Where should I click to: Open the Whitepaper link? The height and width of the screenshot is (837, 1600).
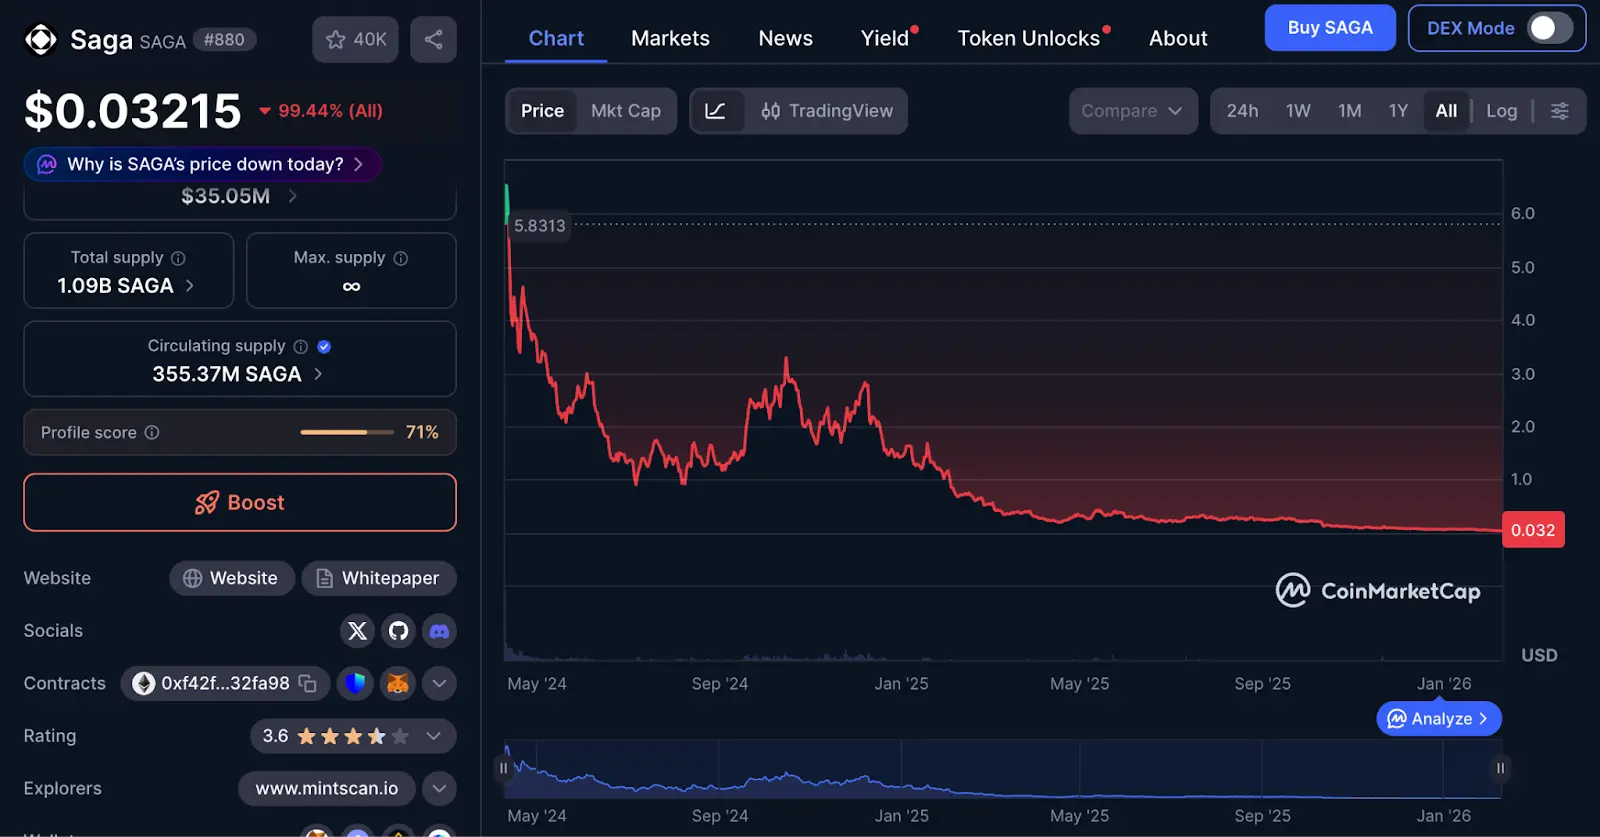click(379, 578)
